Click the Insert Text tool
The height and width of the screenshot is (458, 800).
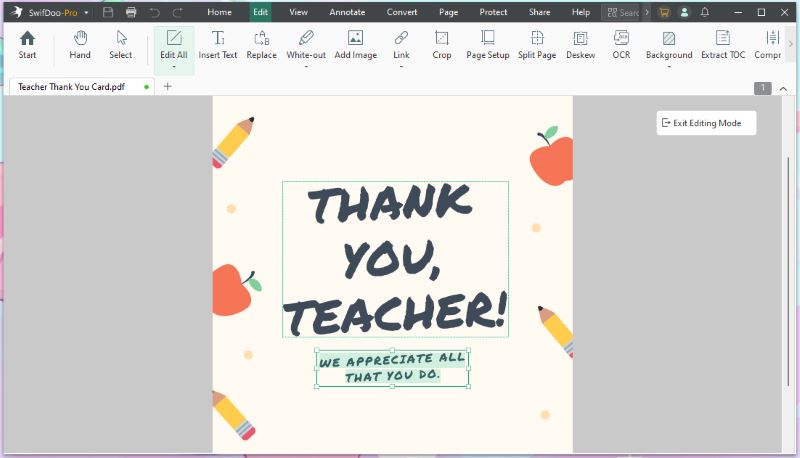point(218,44)
